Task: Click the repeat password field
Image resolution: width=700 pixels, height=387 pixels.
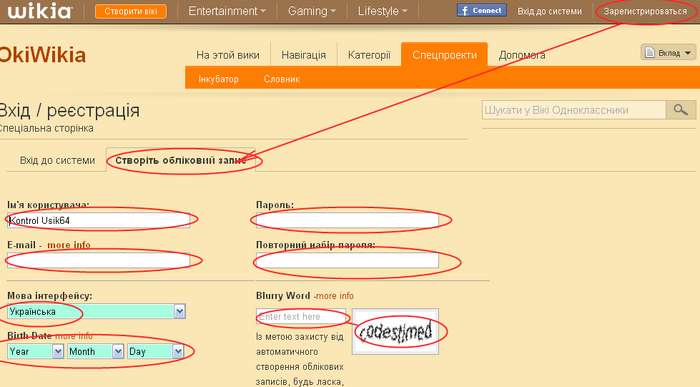Action: point(347,260)
